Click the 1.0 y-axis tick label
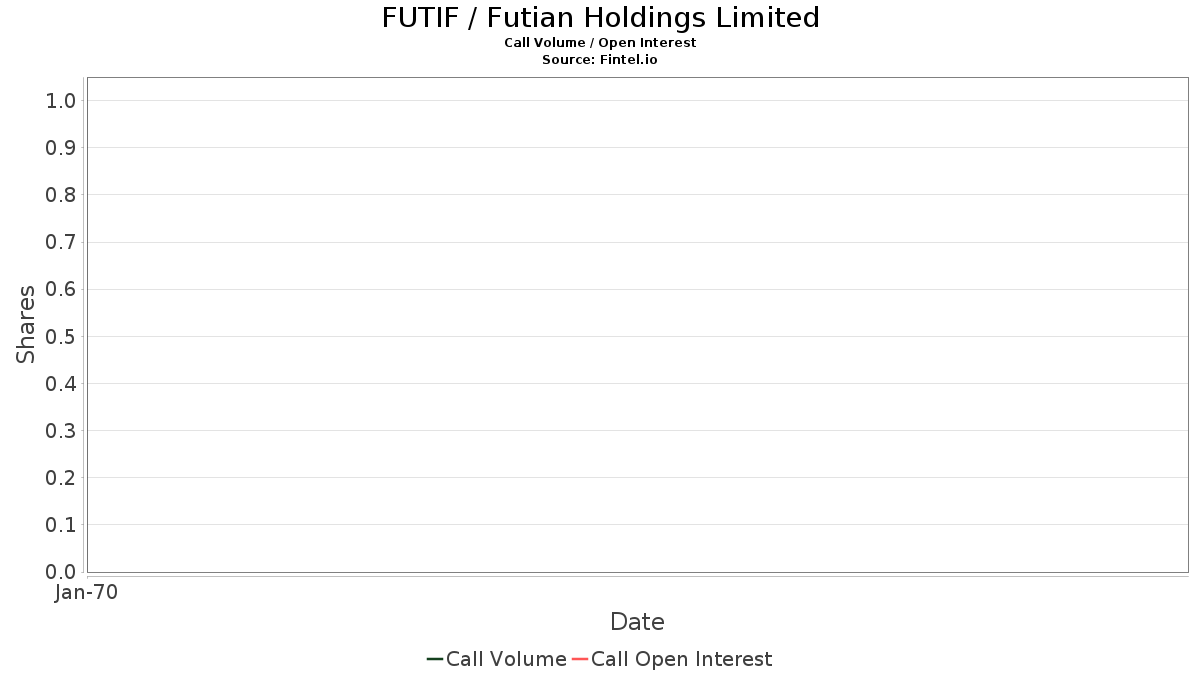Image resolution: width=1200 pixels, height=675 pixels. click(x=61, y=100)
